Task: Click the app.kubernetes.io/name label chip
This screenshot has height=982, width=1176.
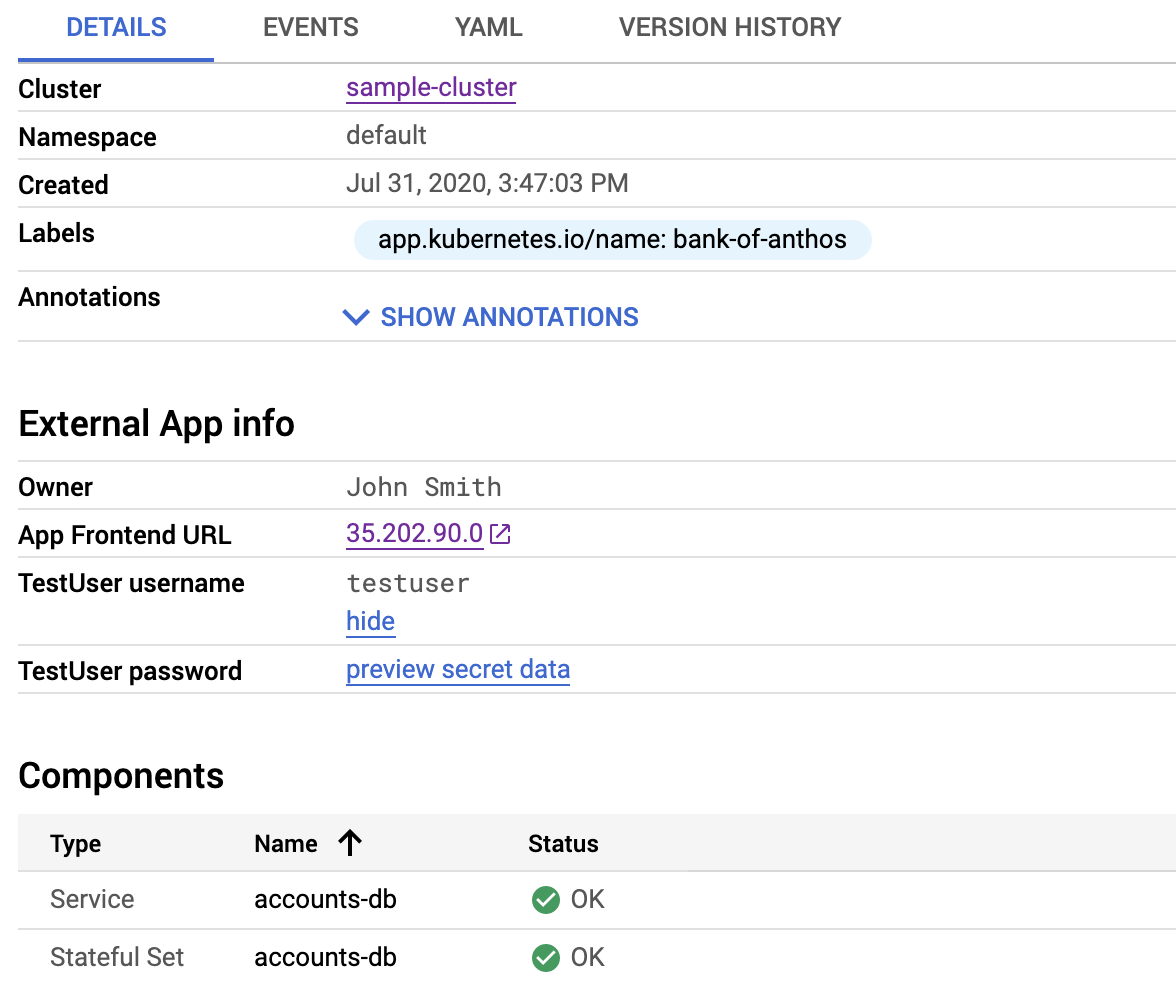Action: click(613, 240)
